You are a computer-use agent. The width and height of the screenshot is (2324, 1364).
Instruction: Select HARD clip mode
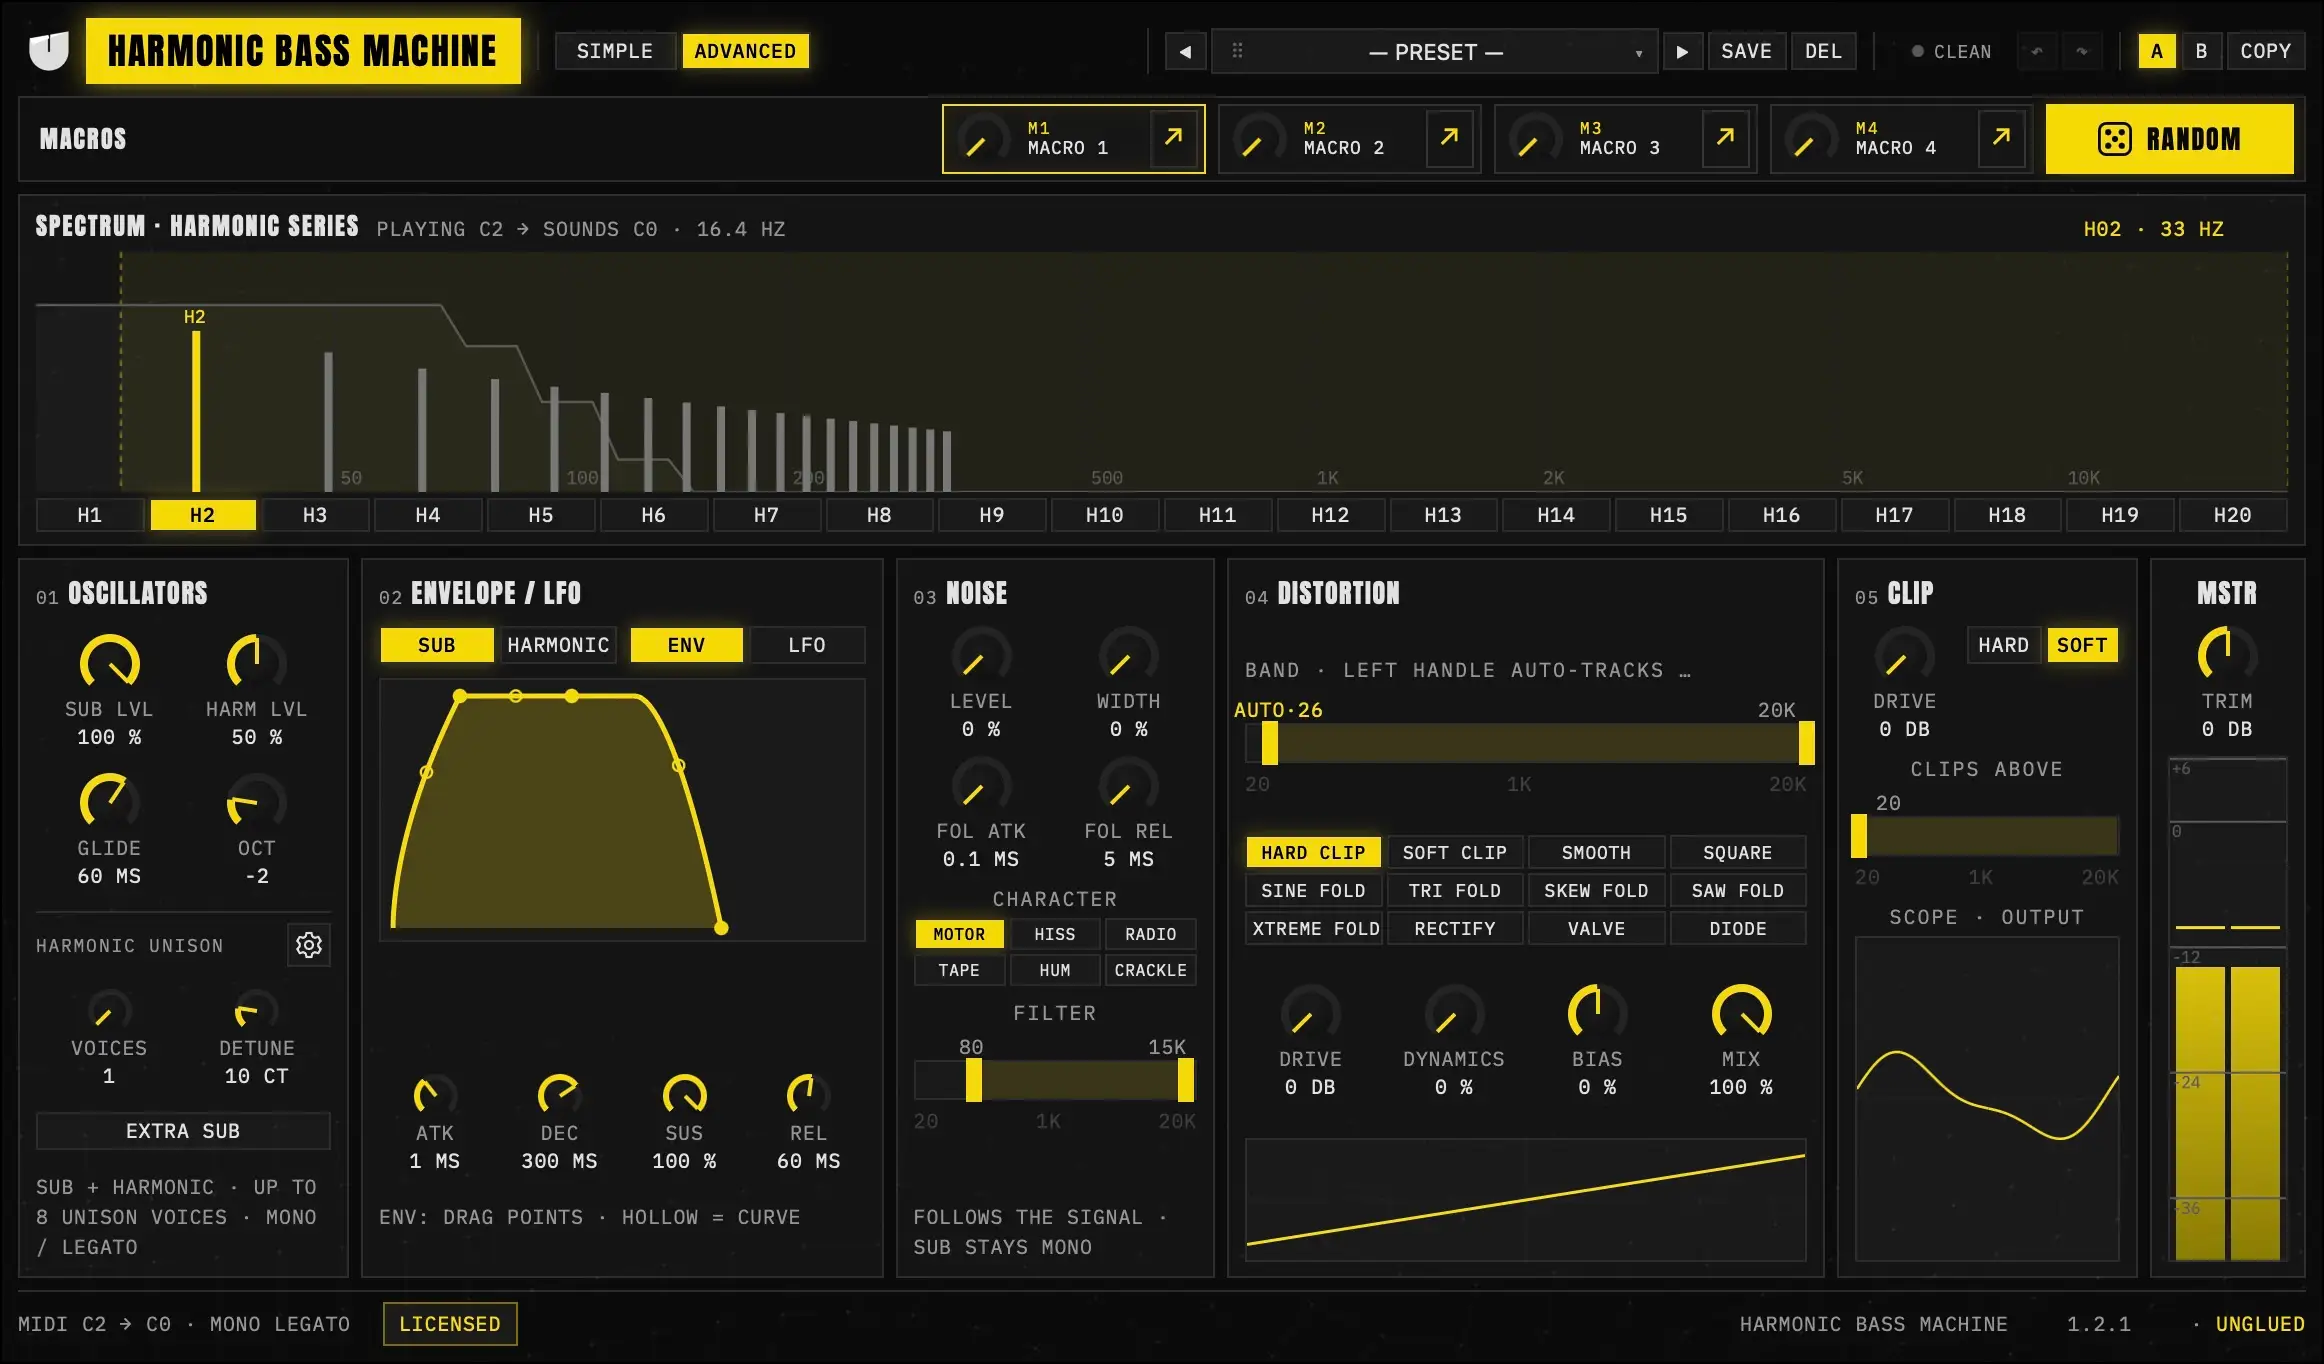(2003, 645)
